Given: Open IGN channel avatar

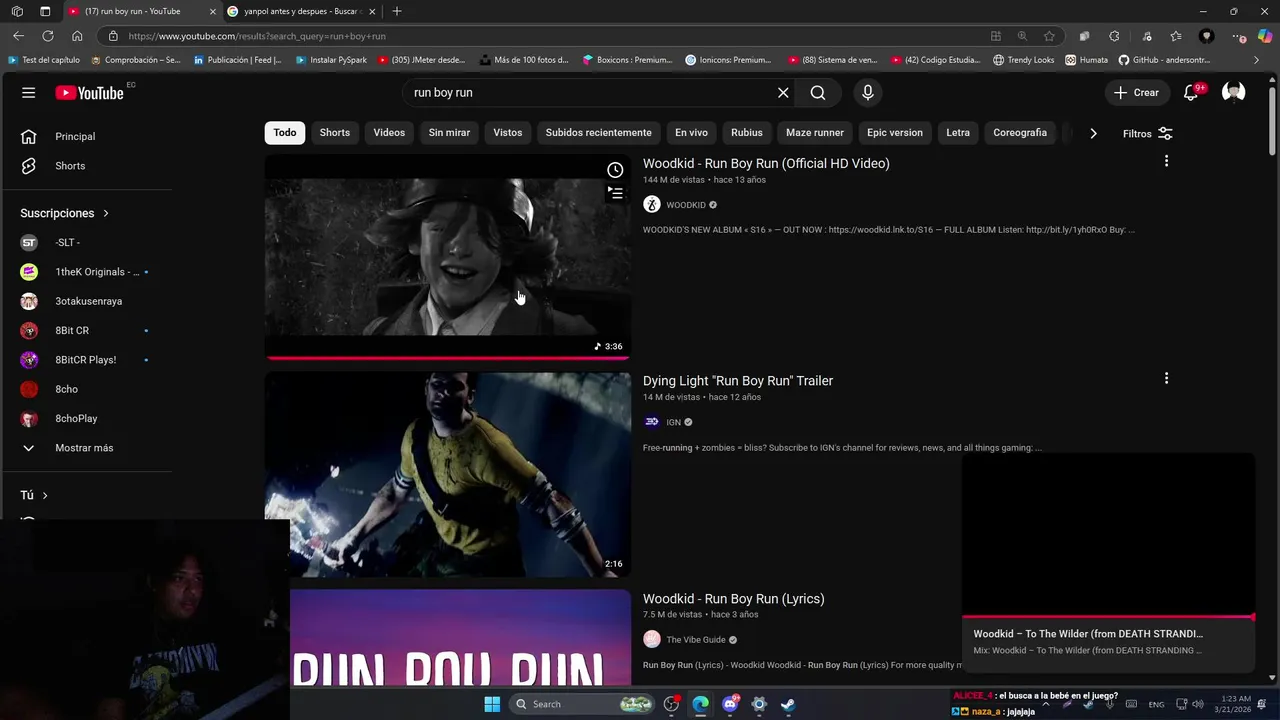Looking at the screenshot, I should 652,422.
